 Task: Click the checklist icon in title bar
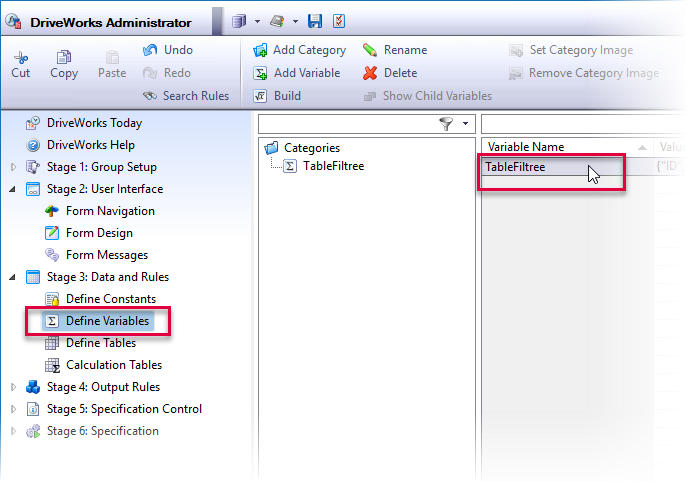click(x=339, y=21)
